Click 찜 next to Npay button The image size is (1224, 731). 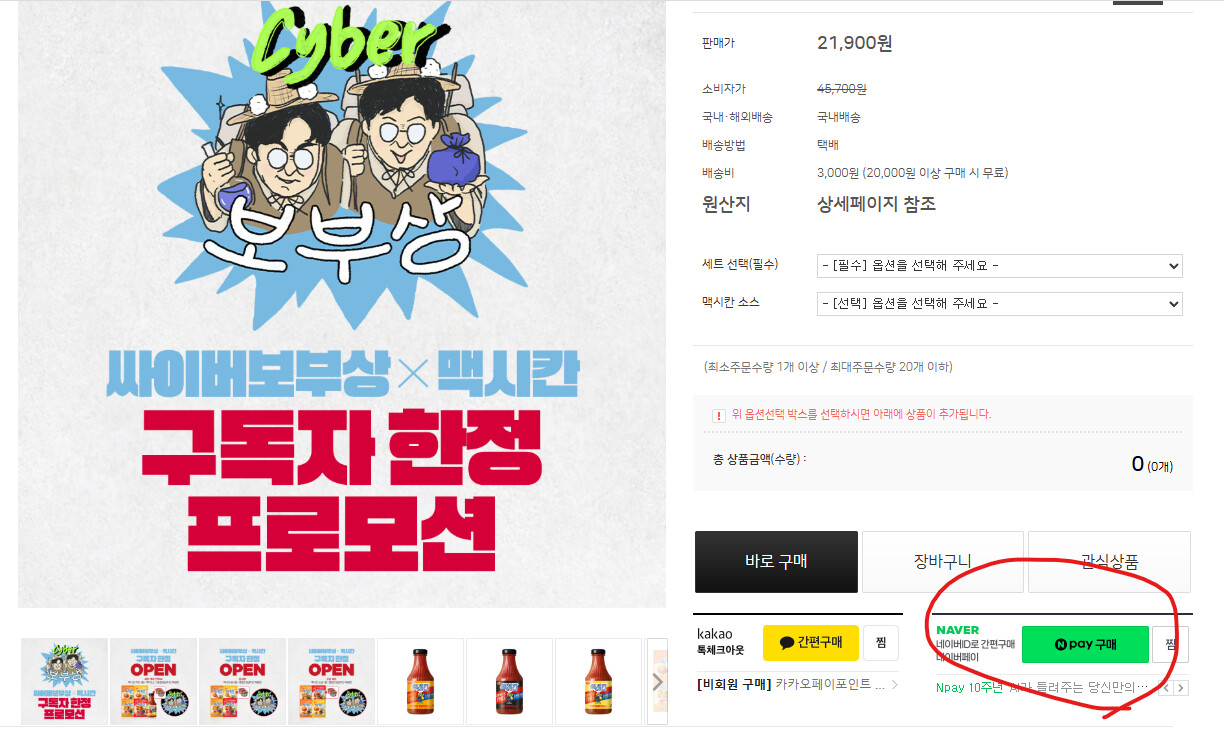(x=1170, y=644)
